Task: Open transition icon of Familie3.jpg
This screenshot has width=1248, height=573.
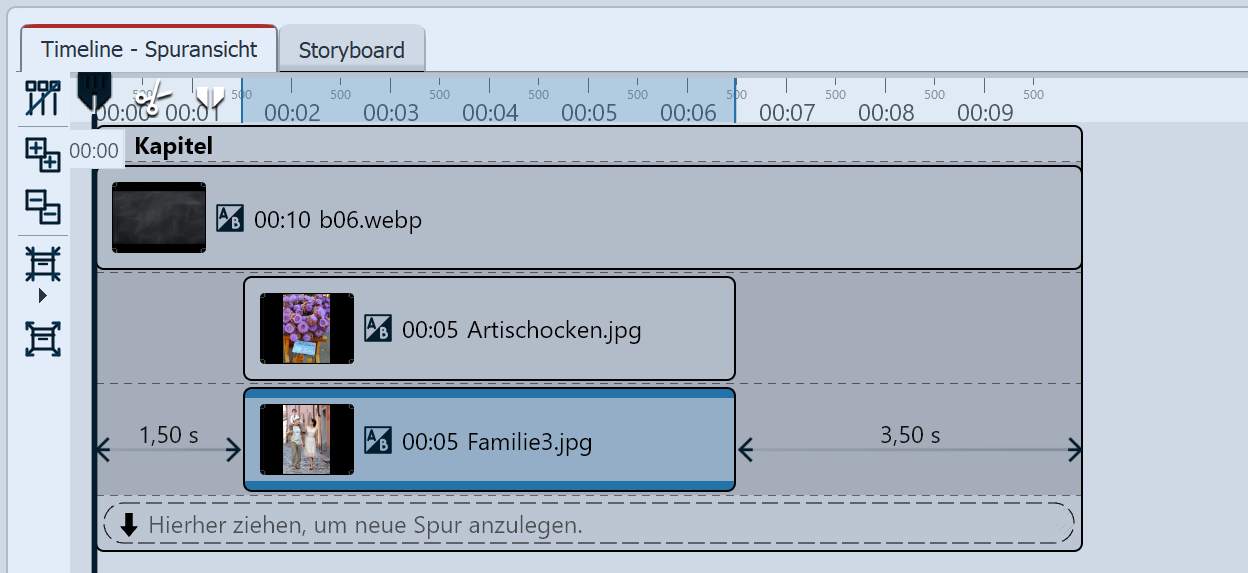Action: click(x=378, y=441)
